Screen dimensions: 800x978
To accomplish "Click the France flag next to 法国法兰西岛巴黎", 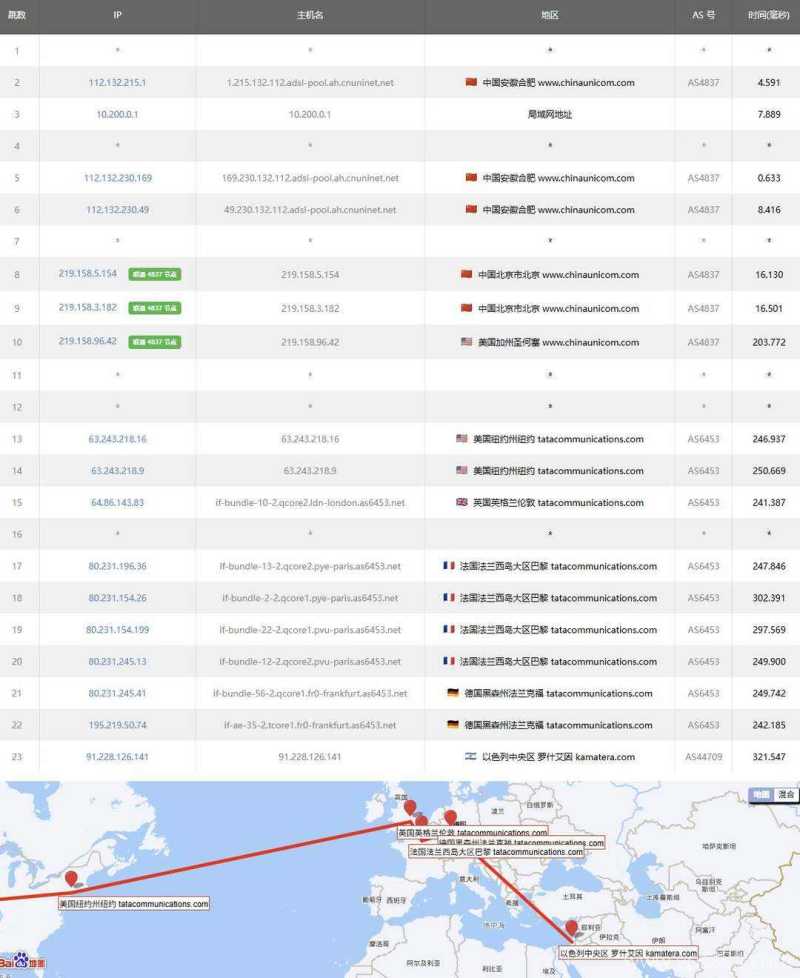I will pyautogui.click(x=447, y=566).
